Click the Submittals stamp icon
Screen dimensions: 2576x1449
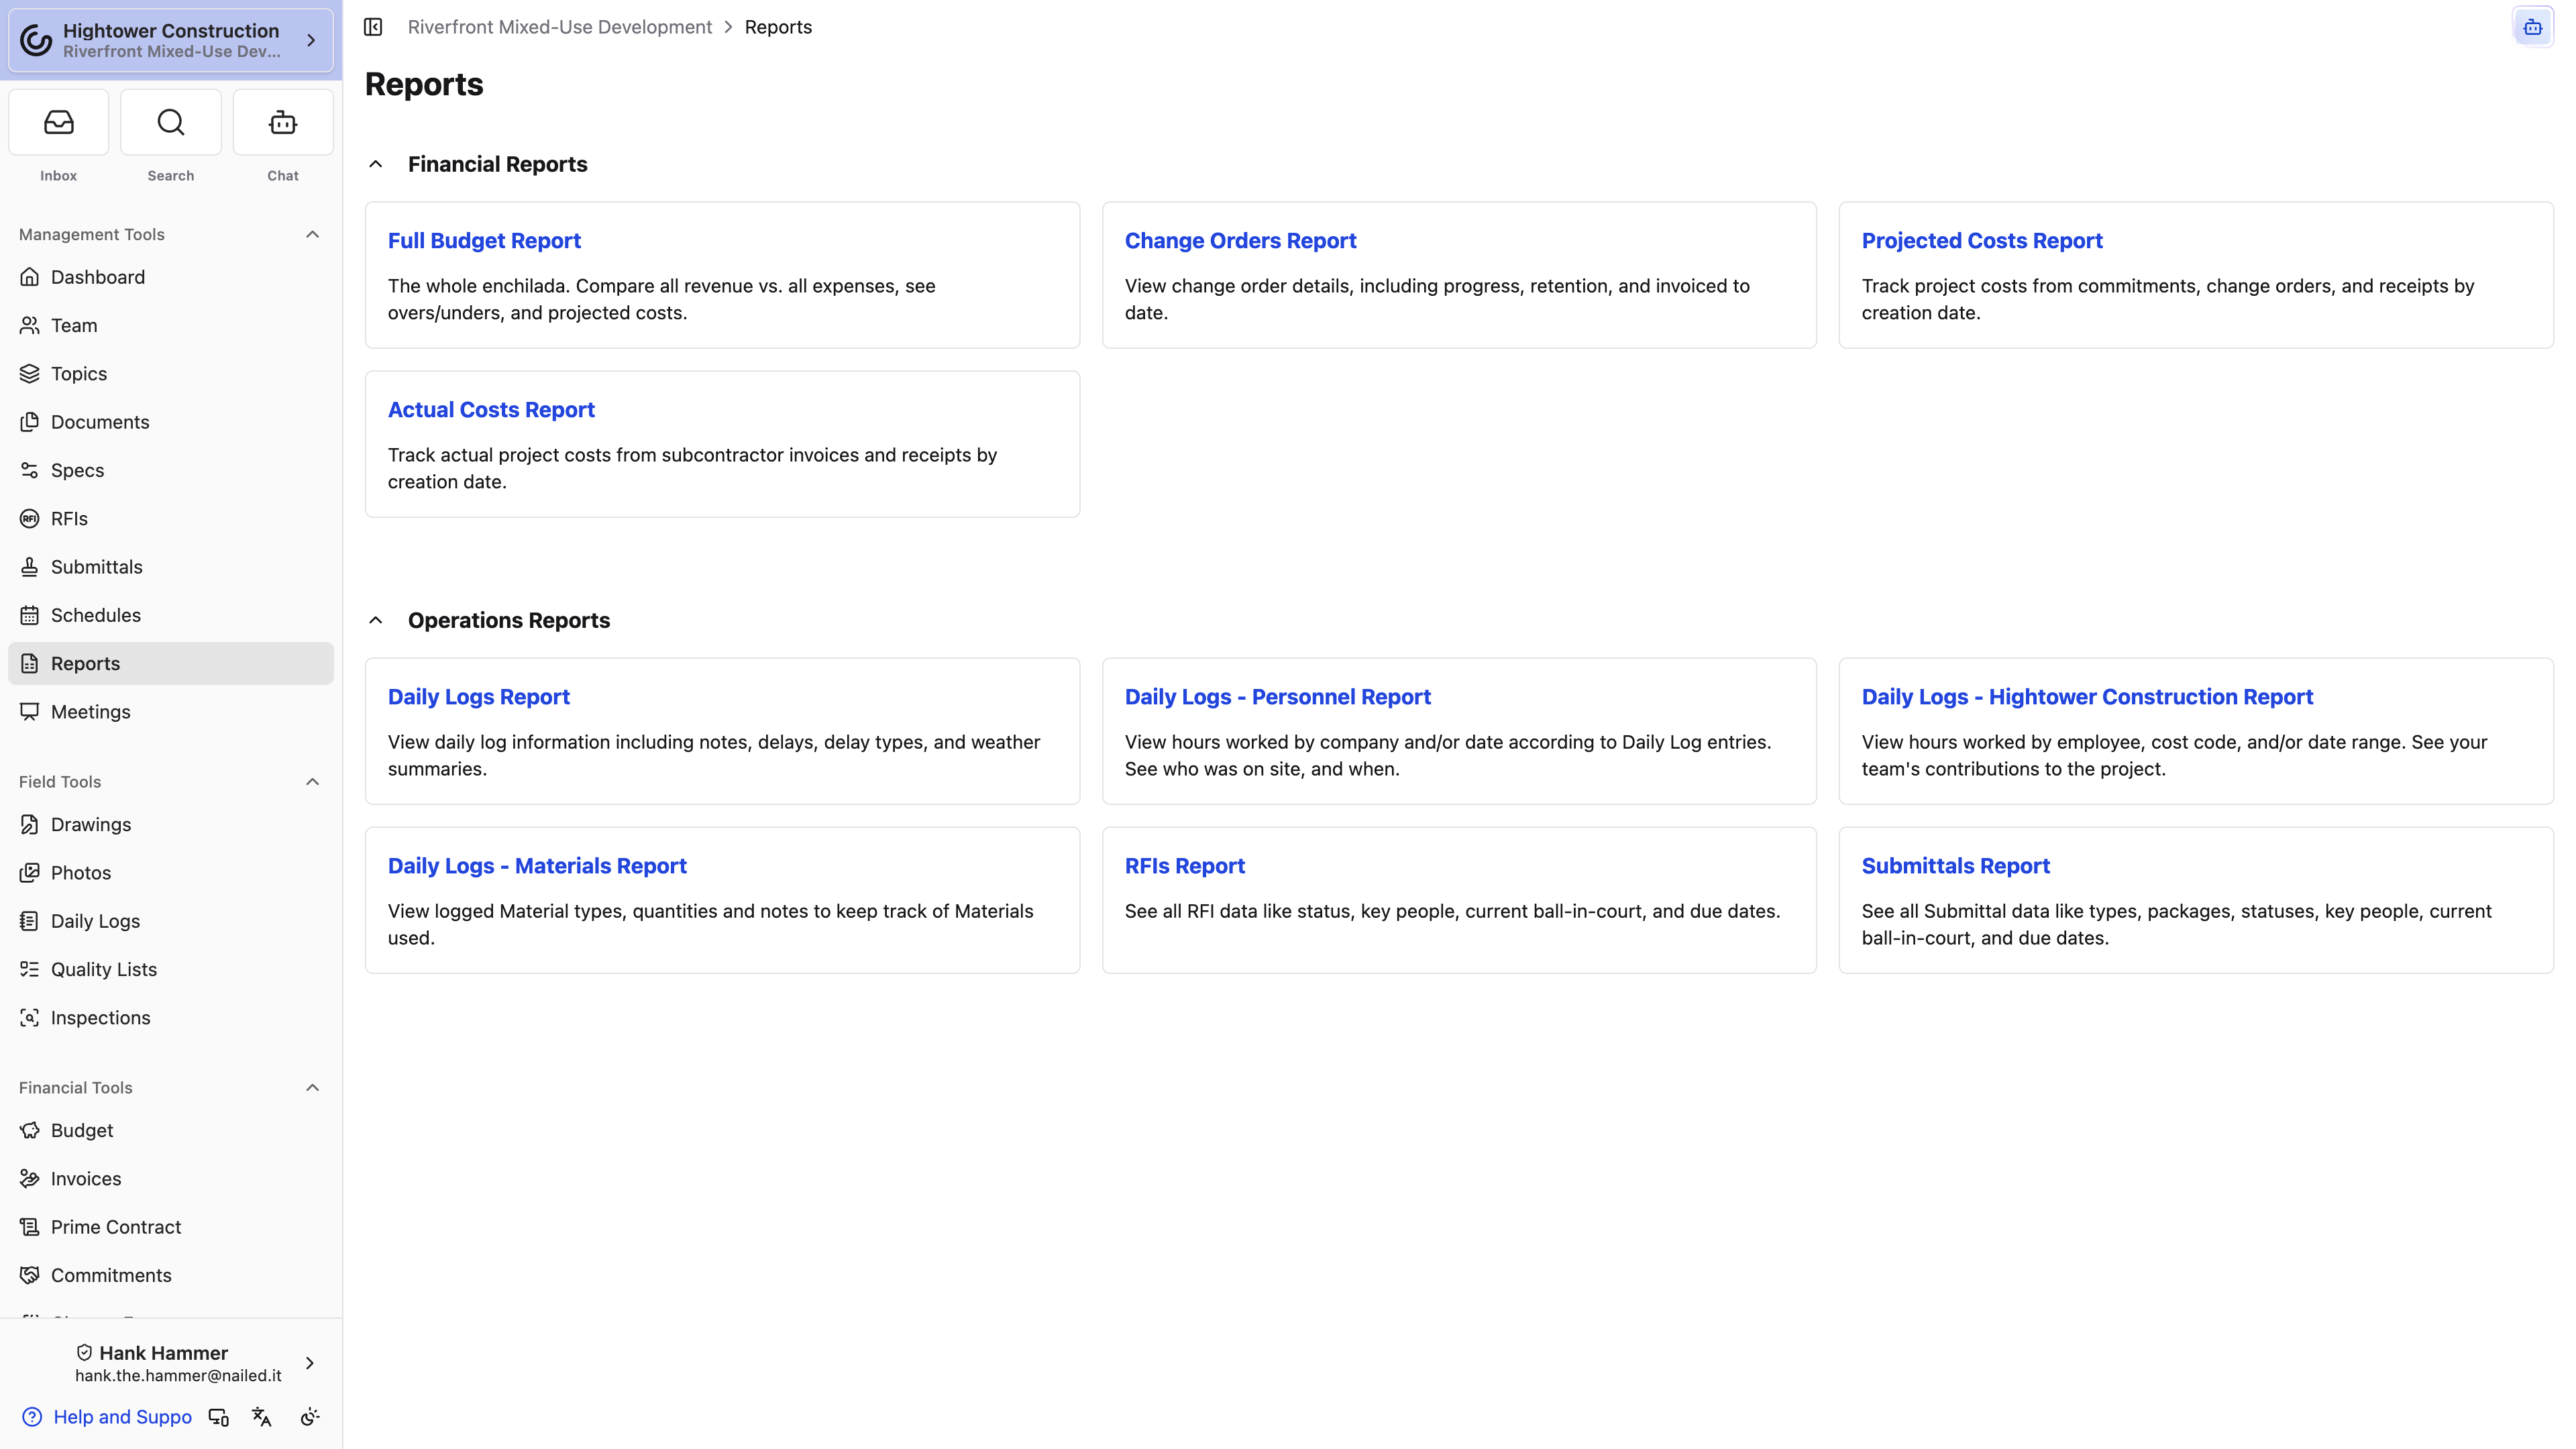[x=30, y=567]
